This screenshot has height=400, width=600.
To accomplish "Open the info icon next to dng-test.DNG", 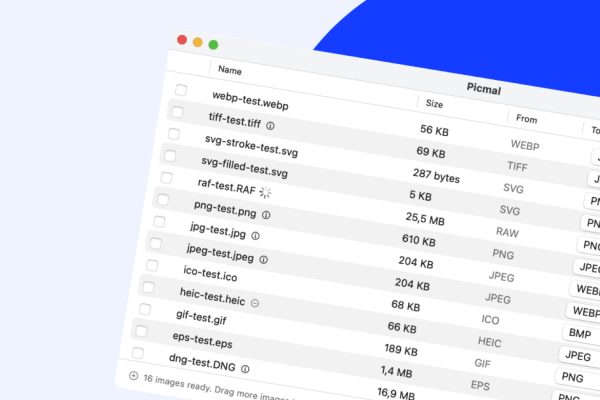I will pos(245,369).
